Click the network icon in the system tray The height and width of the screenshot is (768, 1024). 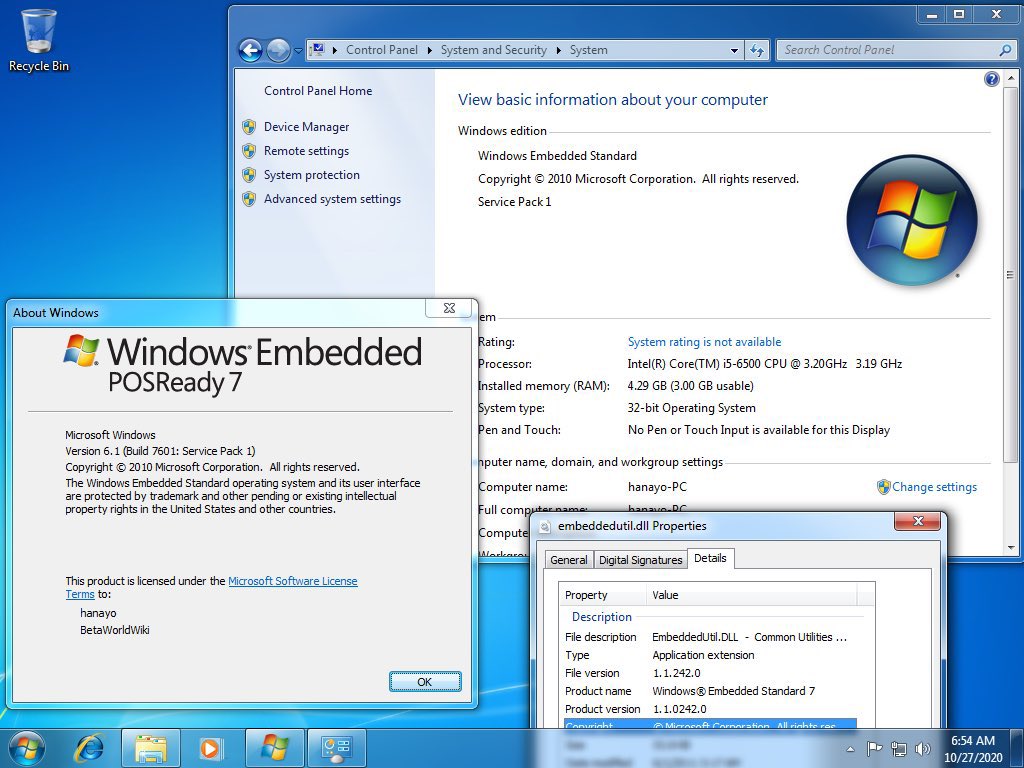(x=897, y=748)
